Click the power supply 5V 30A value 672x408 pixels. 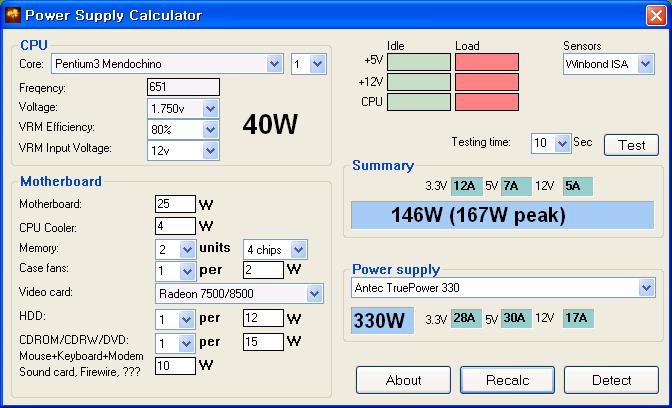[x=516, y=318]
